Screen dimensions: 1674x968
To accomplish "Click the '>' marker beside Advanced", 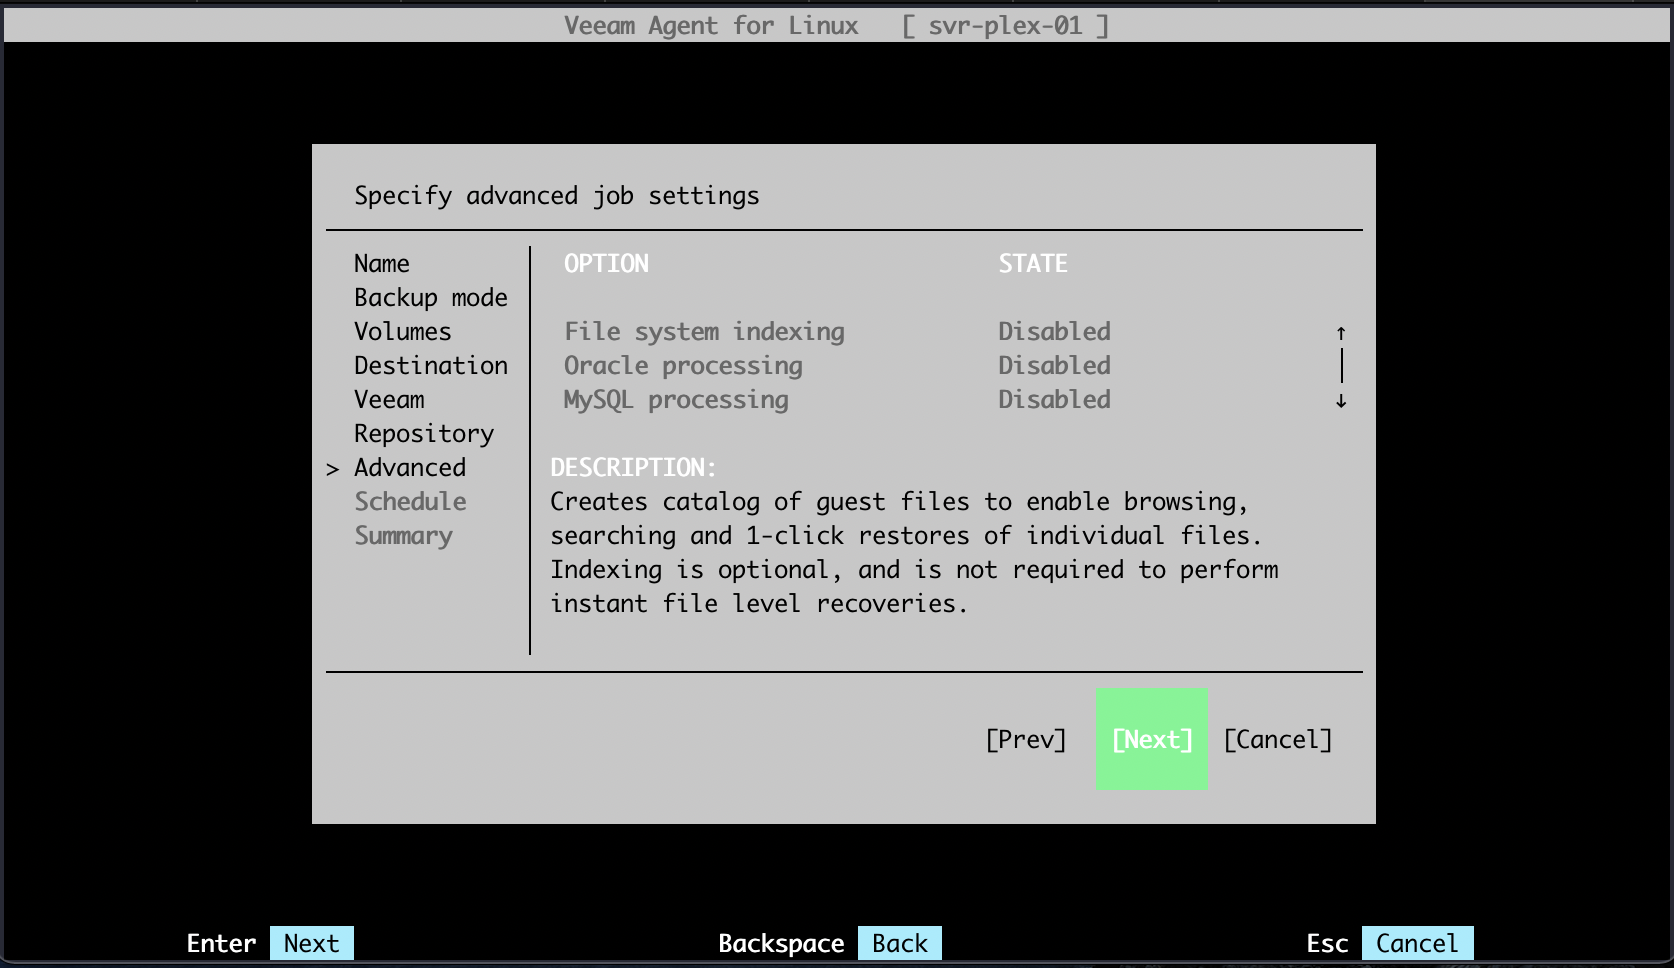I will click(x=333, y=468).
